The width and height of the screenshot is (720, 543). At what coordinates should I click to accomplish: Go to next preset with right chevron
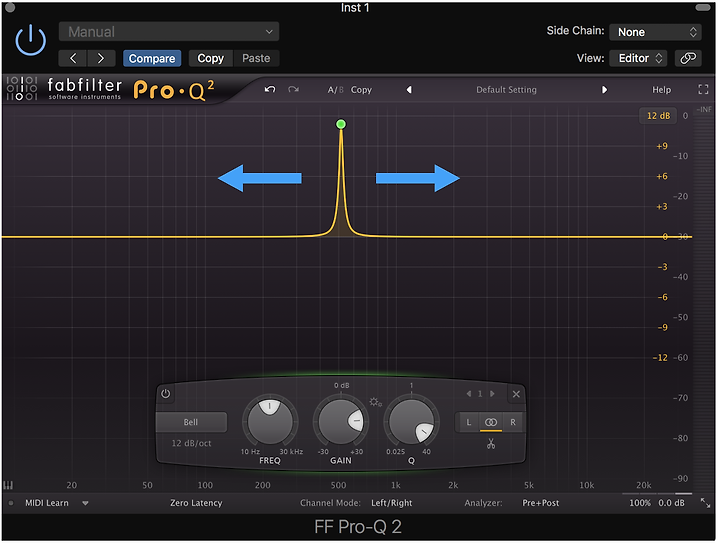pos(101,58)
